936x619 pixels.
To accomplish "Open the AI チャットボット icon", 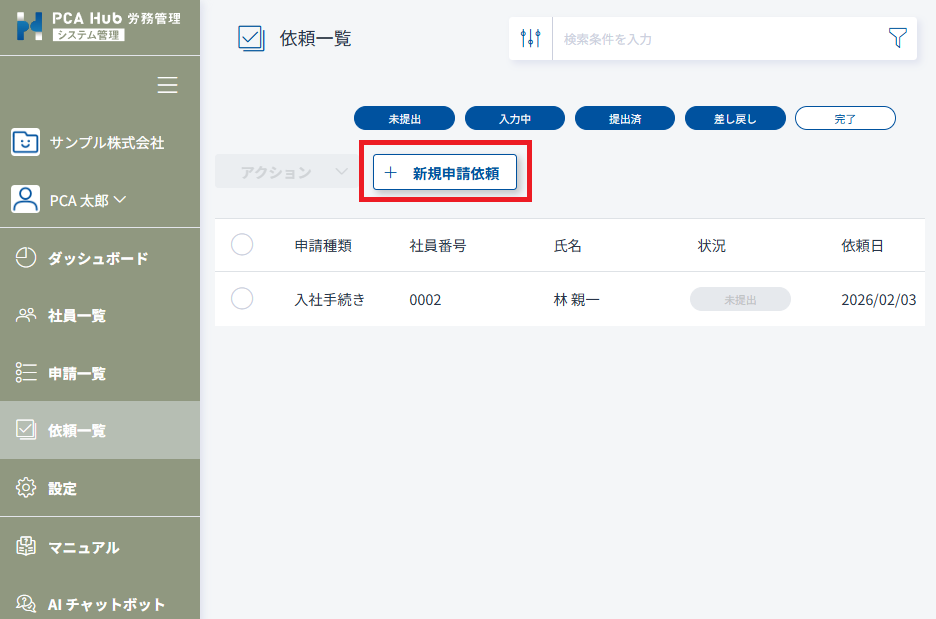I will (26, 604).
